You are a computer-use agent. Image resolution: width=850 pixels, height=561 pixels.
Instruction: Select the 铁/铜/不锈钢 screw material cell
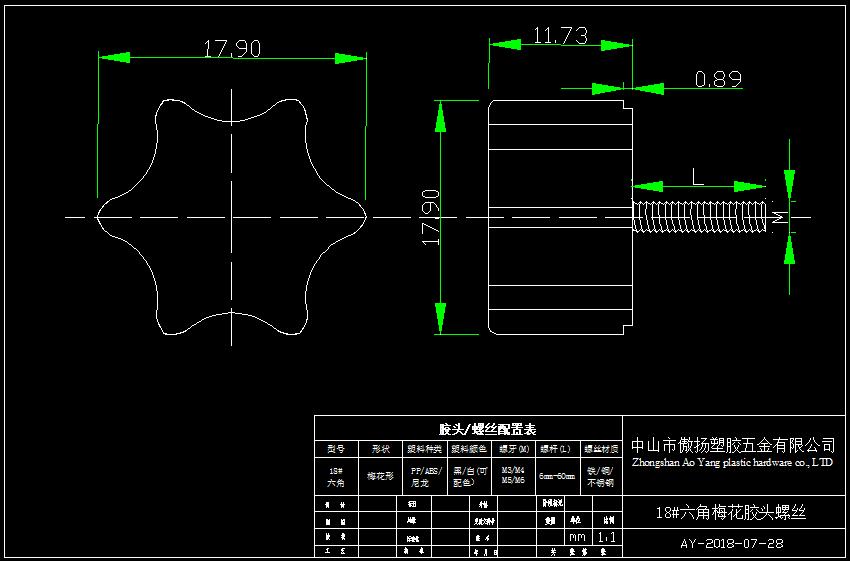coord(601,476)
